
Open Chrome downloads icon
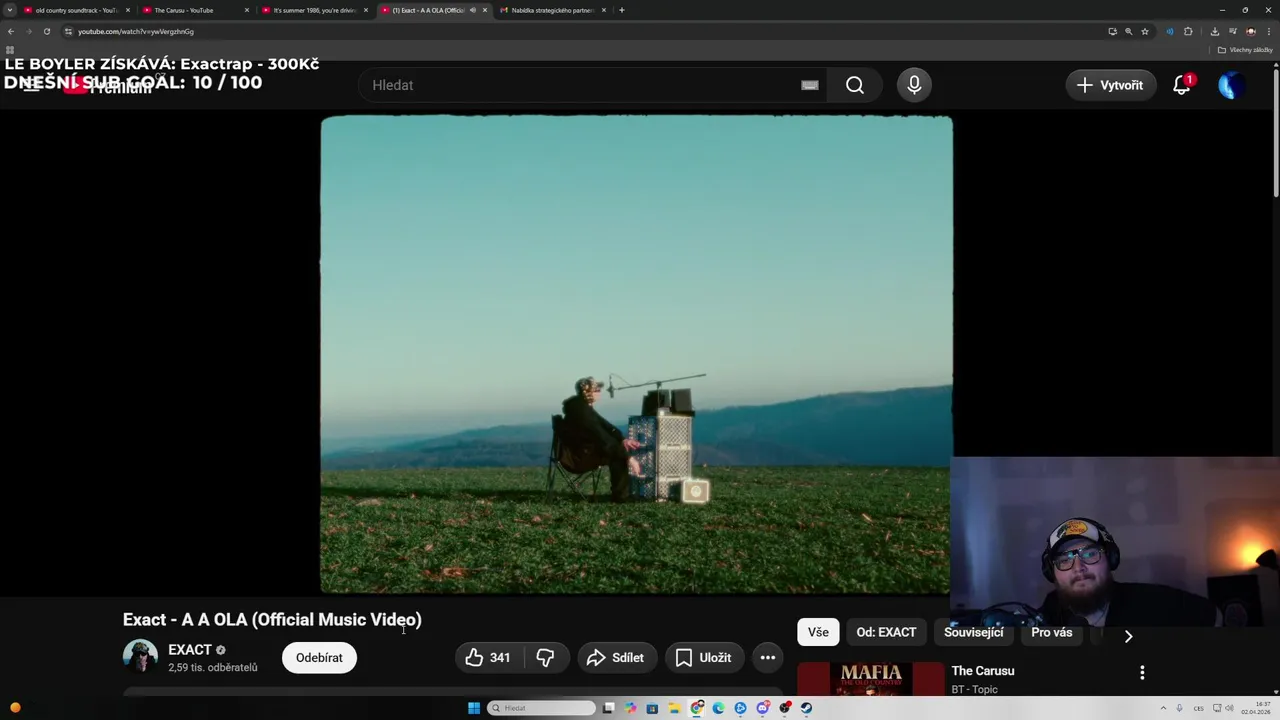(x=1215, y=31)
